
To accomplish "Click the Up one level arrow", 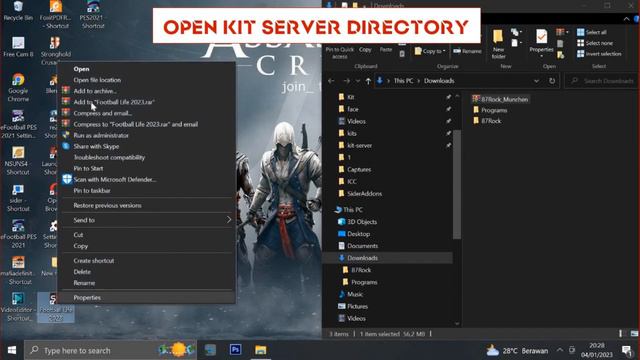I will click(368, 81).
